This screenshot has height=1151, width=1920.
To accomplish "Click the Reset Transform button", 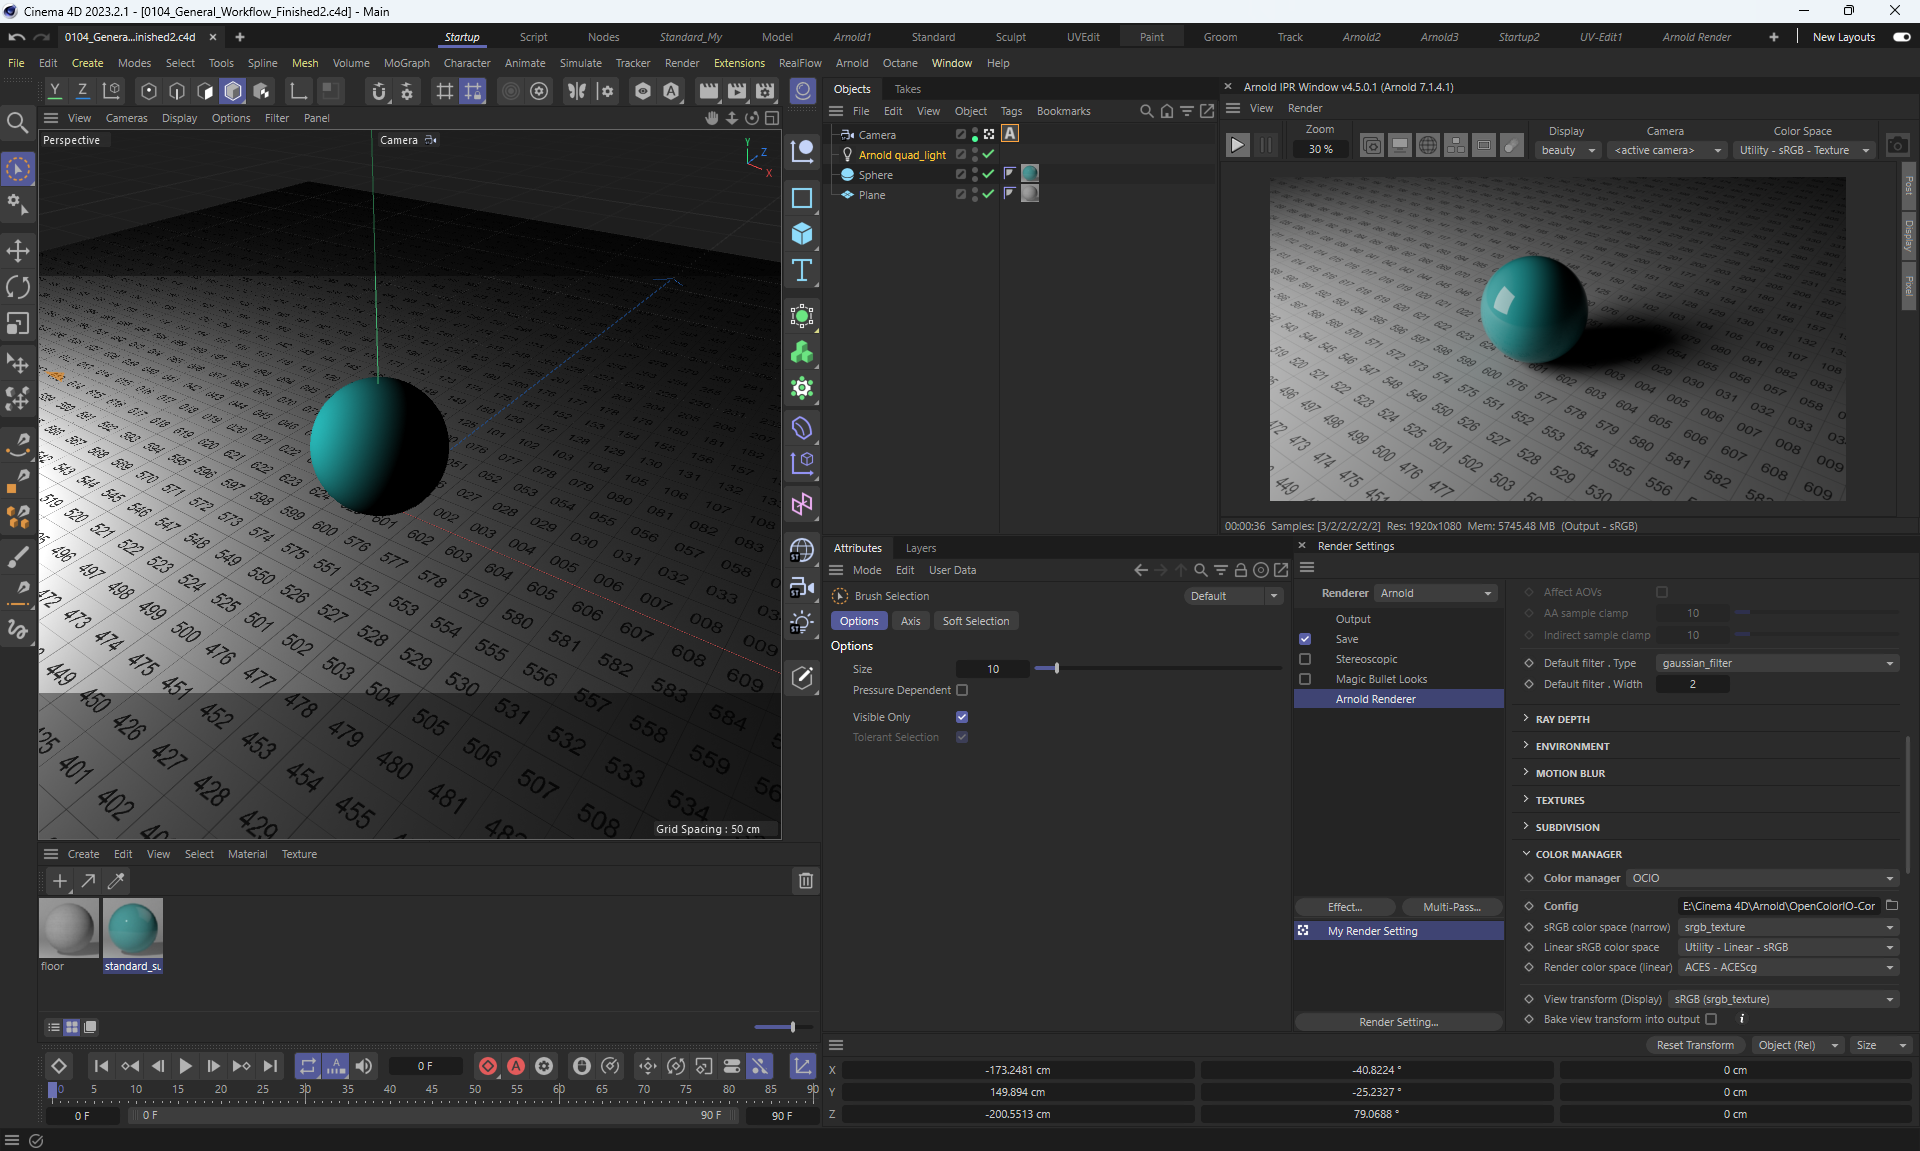I will 1695,1045.
